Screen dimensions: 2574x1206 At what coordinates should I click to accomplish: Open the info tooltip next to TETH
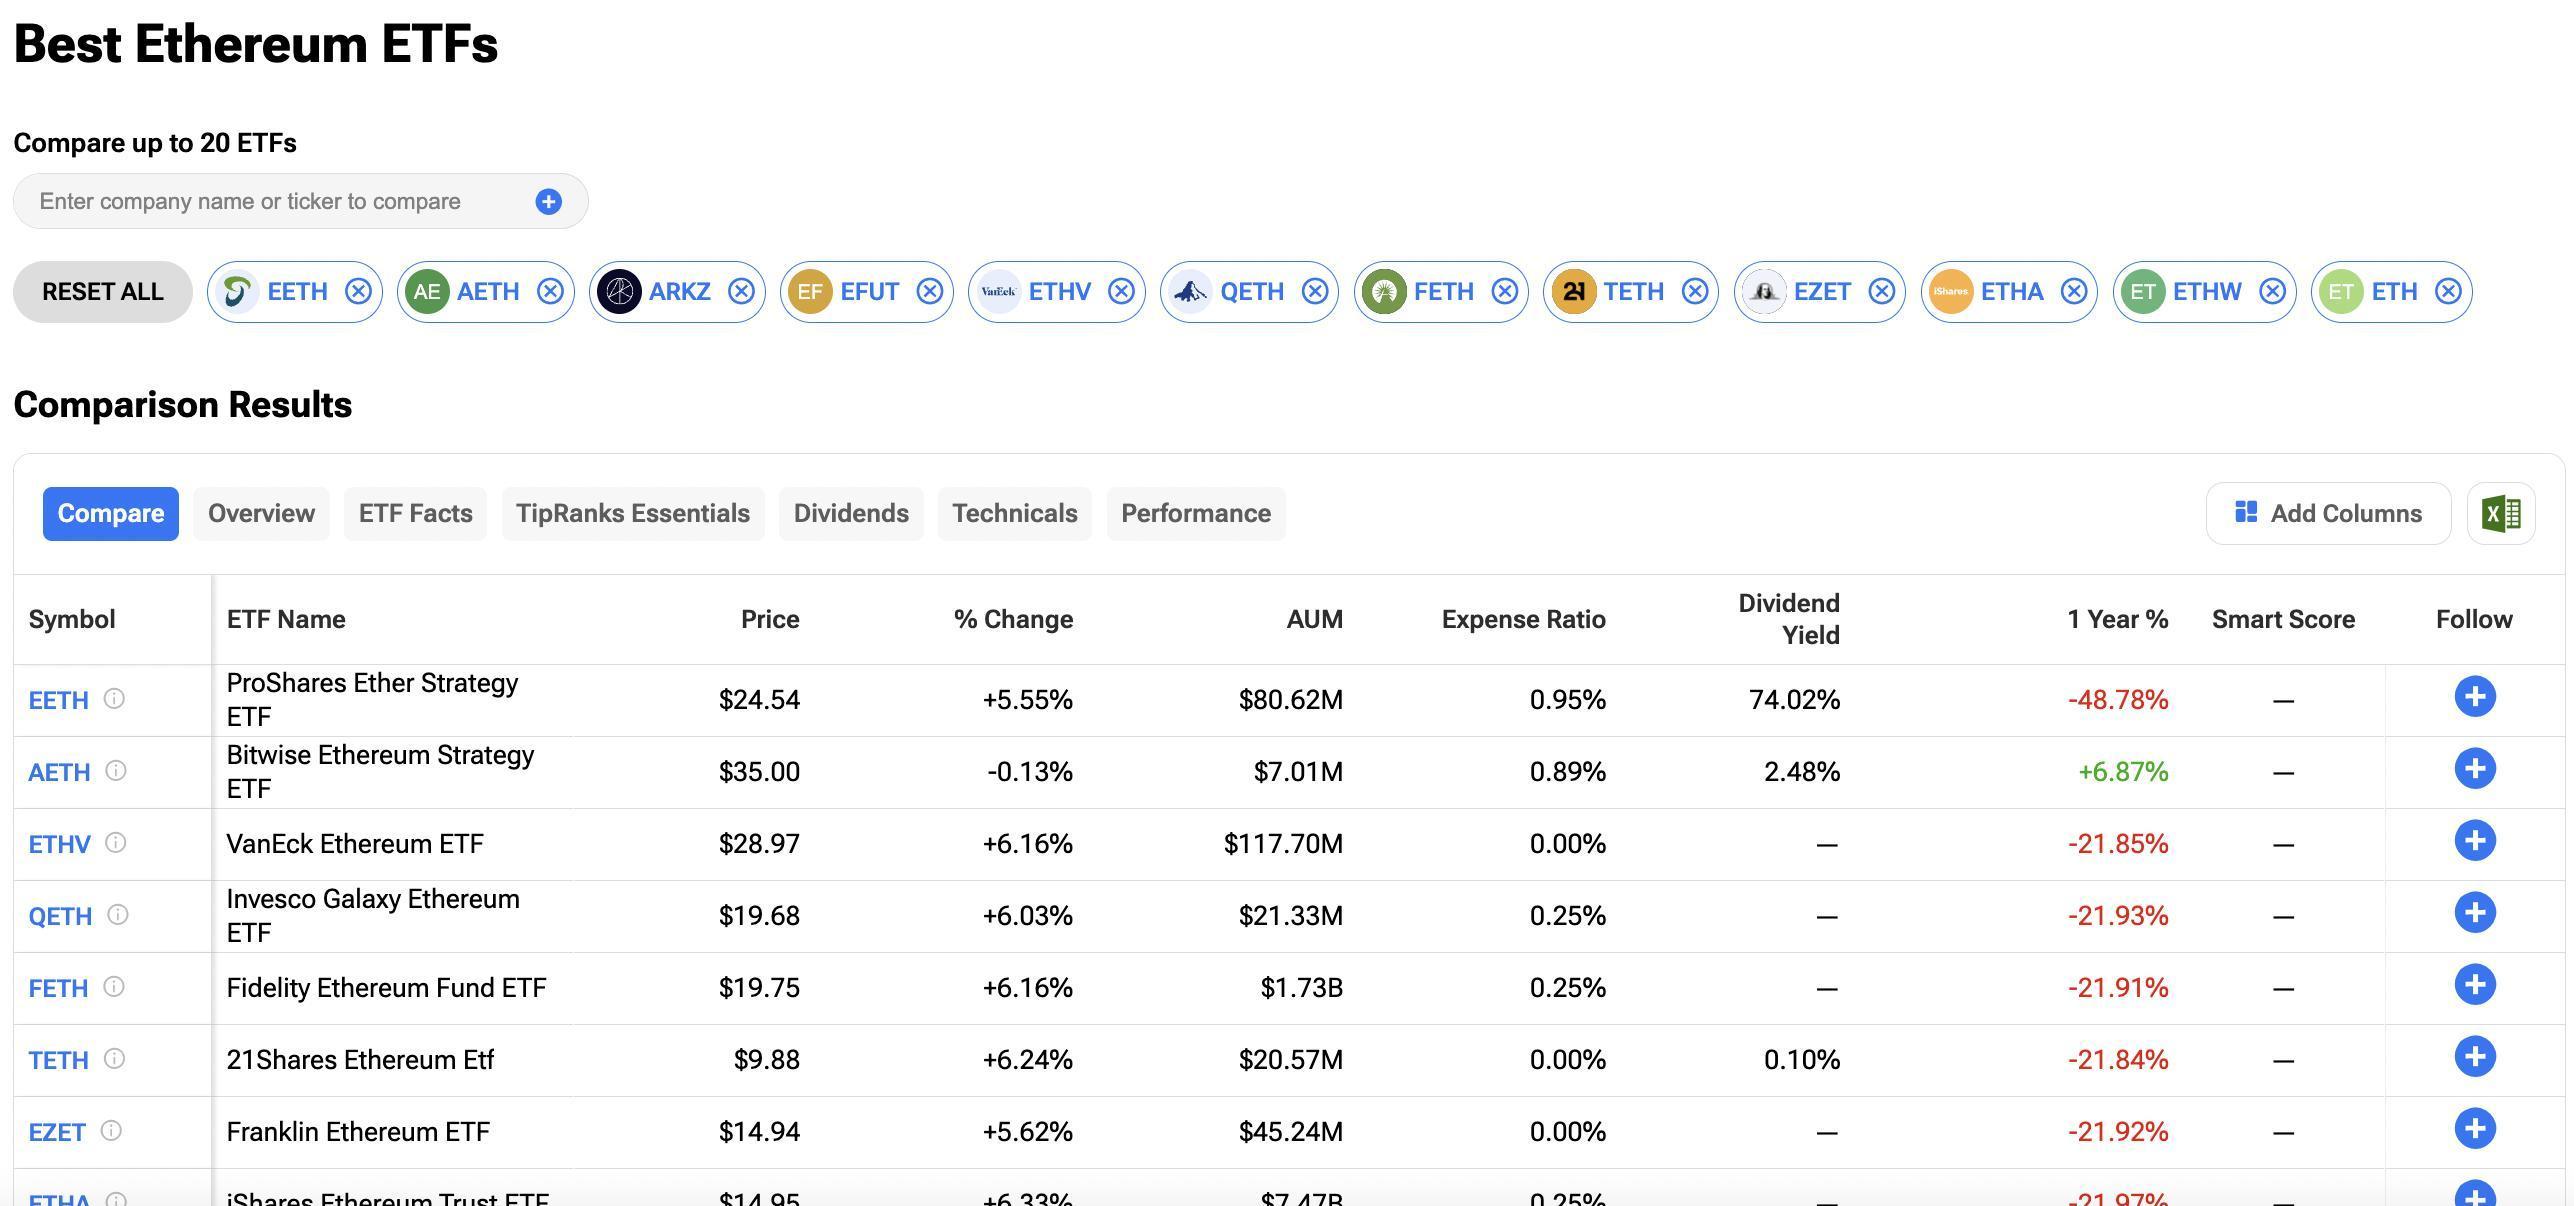pyautogui.click(x=116, y=1059)
